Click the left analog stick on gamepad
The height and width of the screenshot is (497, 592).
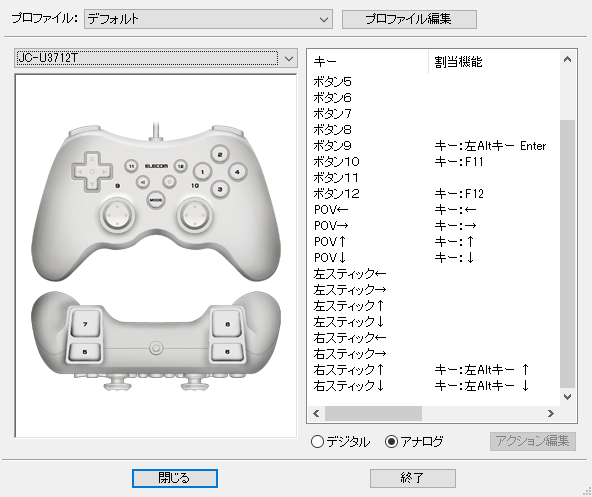coord(117,214)
